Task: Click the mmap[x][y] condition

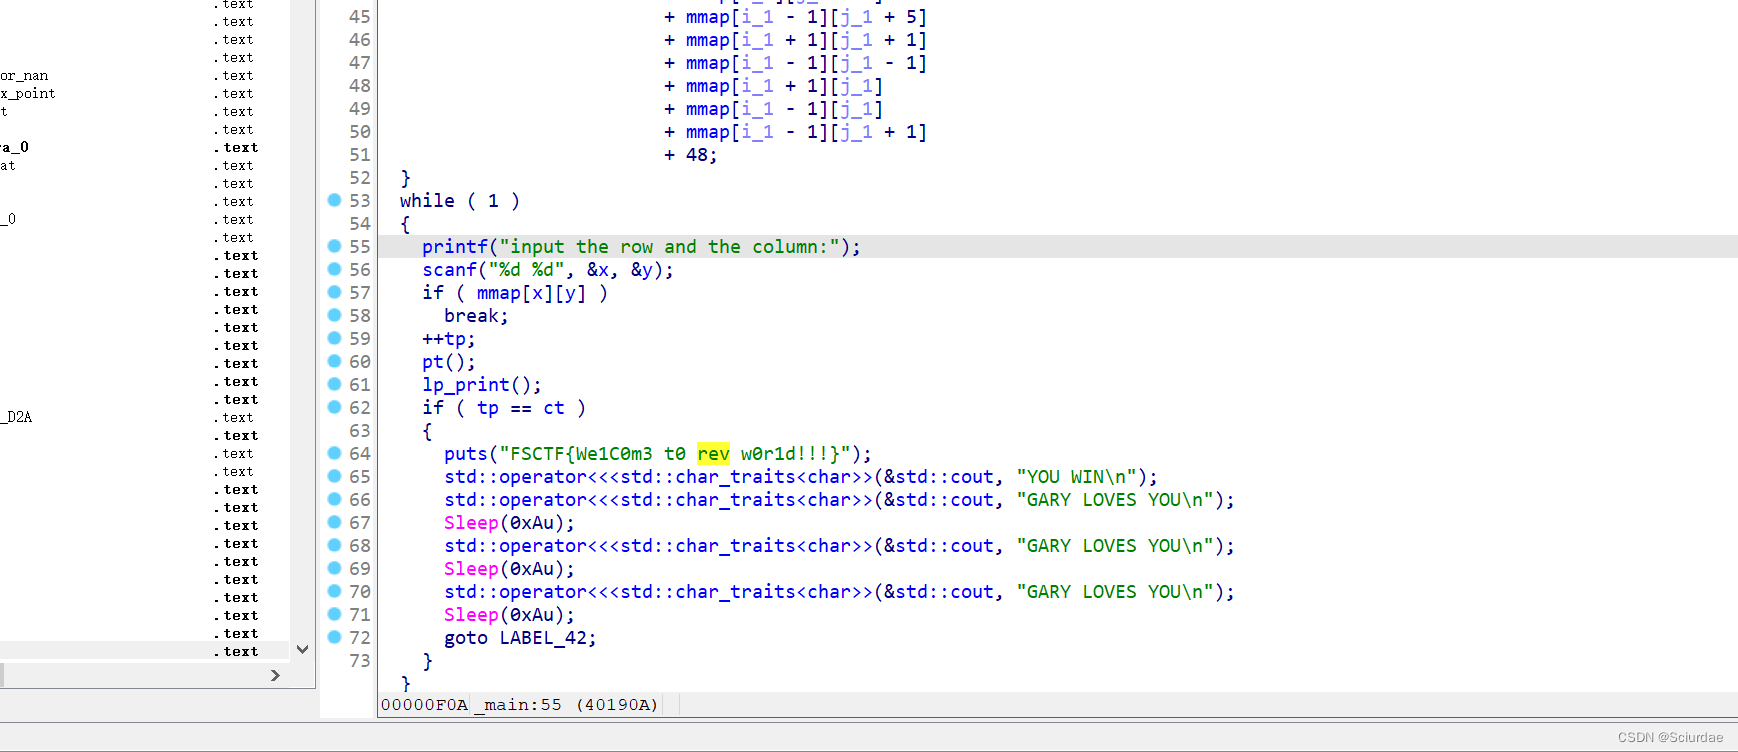Action: pos(531,293)
